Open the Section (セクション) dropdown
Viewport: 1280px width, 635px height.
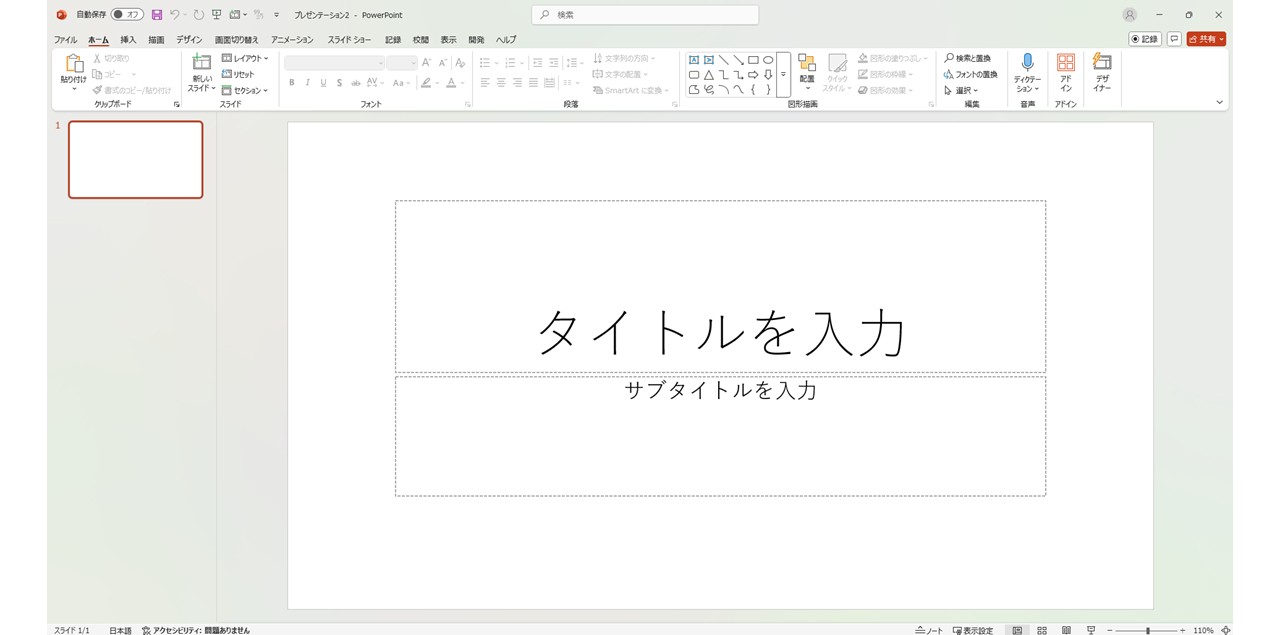pos(245,90)
